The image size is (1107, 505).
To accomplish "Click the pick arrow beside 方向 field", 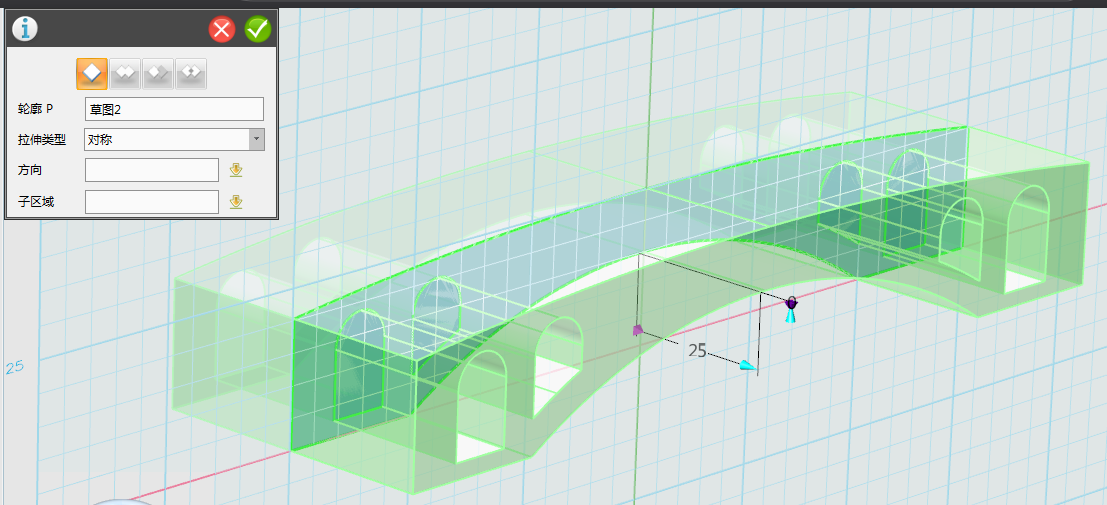I will point(236,170).
